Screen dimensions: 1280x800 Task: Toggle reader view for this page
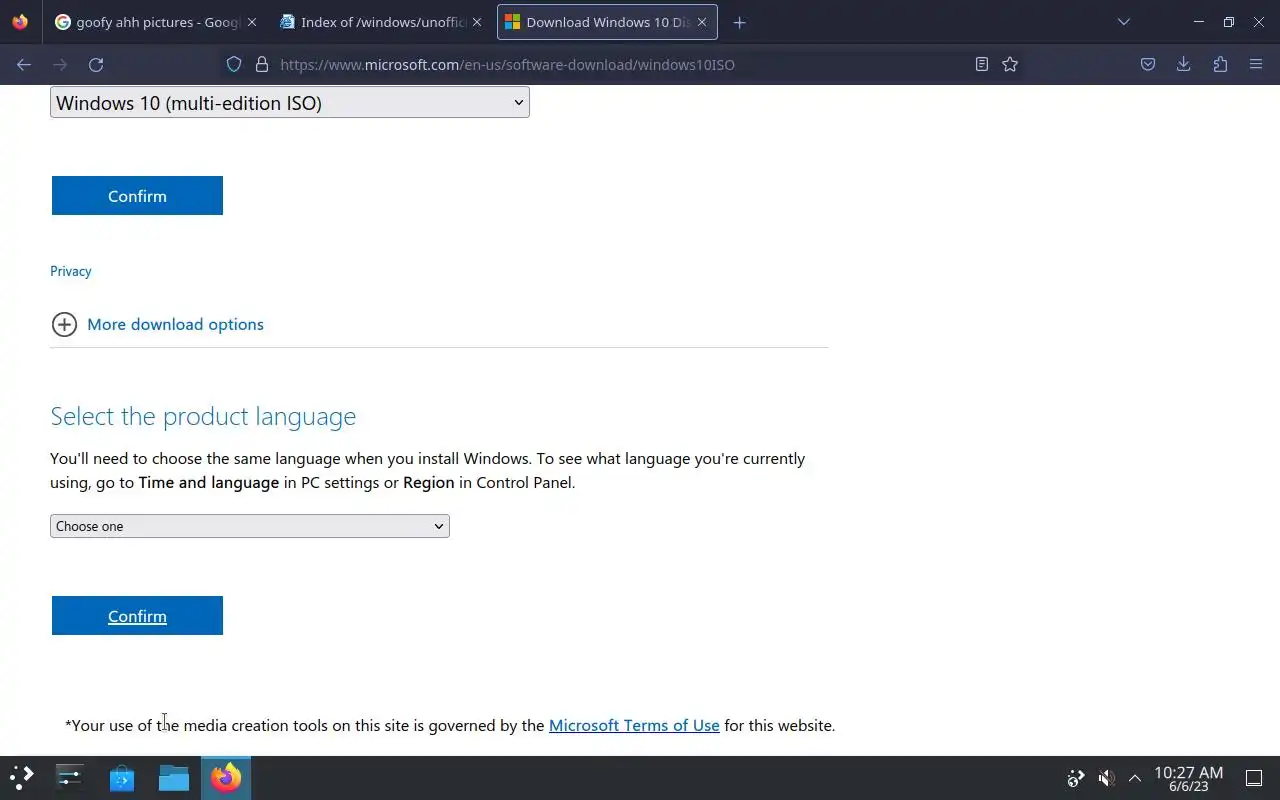pos(982,64)
